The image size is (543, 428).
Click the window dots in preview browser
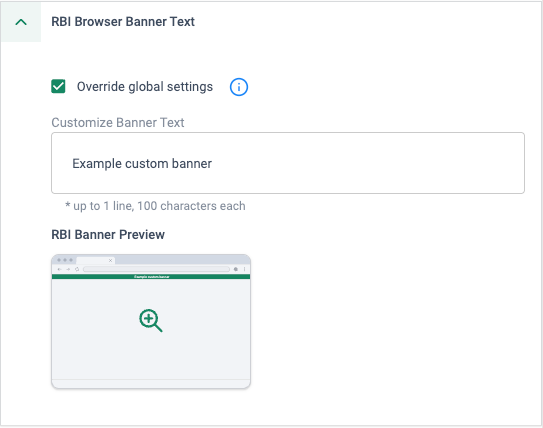[x=65, y=260]
